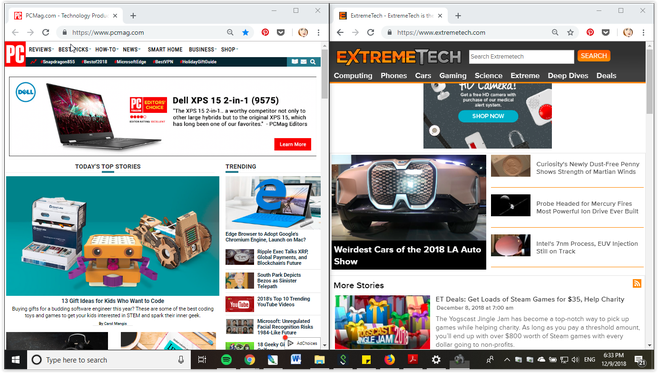Open the Edge Browser Chromium article link
This screenshot has height=373, width=658.
[266, 237]
